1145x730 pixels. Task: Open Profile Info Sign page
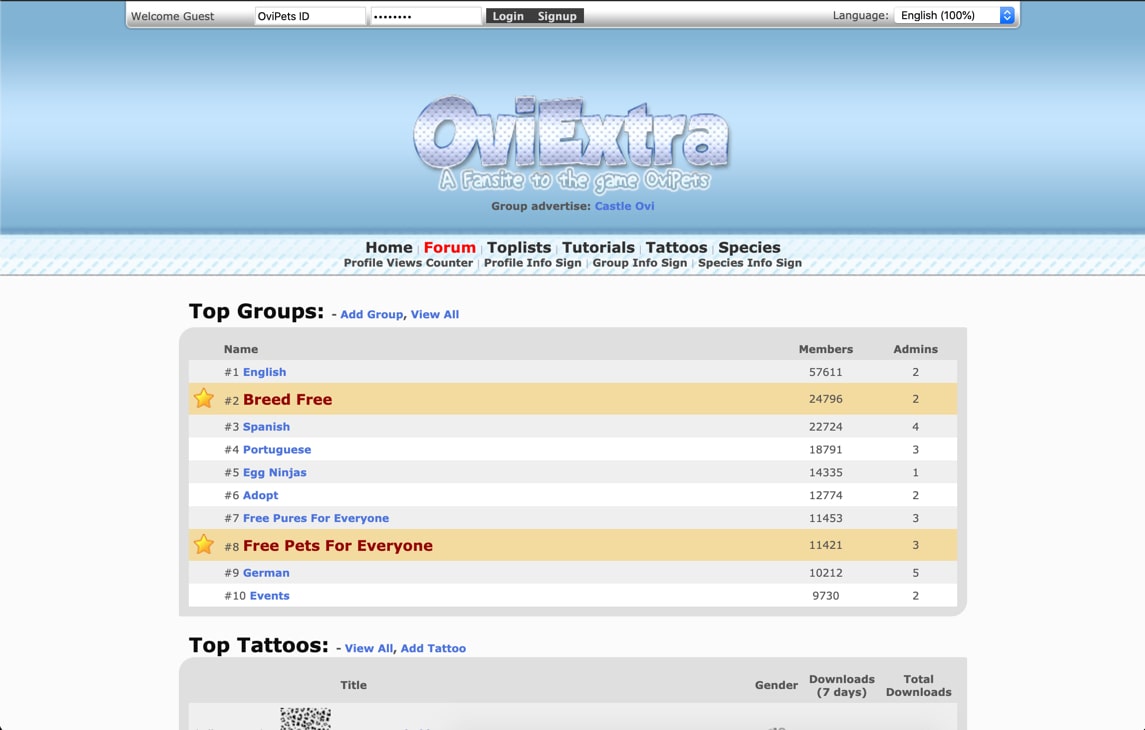532,263
